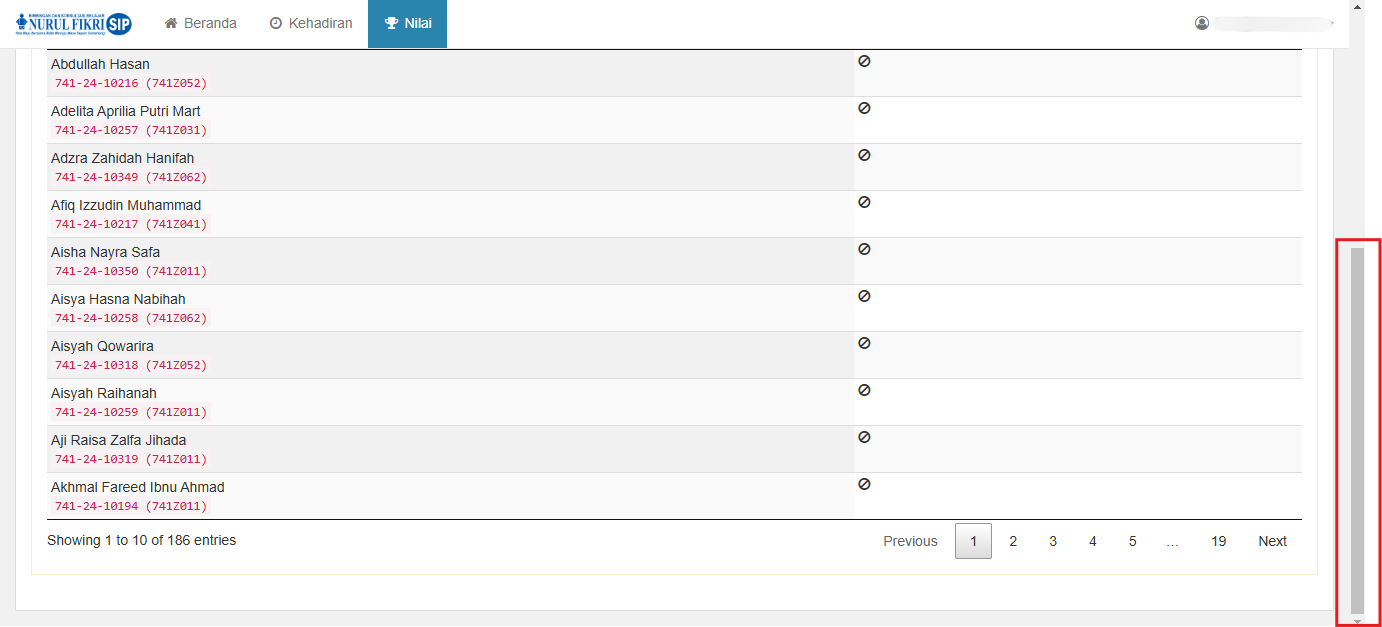Switch to the Kehadiran menu
This screenshot has height=627, width=1382.
click(311, 23)
